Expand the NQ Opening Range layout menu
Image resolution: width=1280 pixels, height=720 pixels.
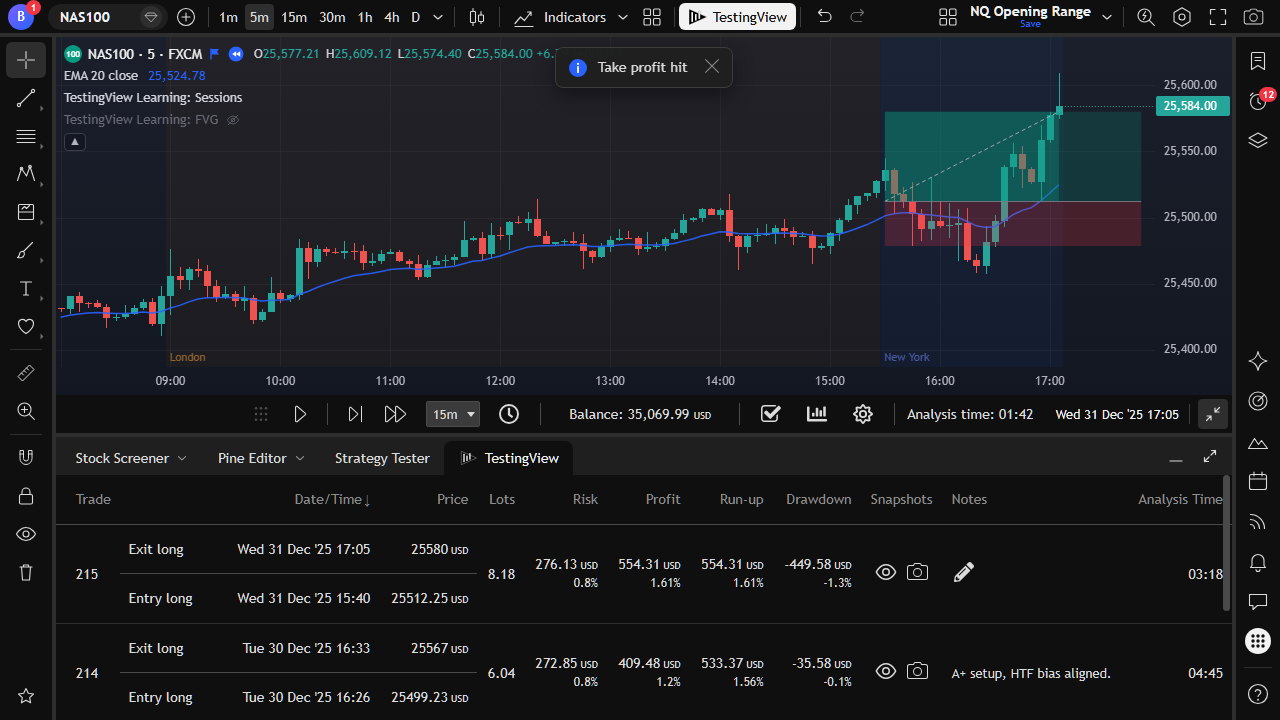pos(1106,17)
